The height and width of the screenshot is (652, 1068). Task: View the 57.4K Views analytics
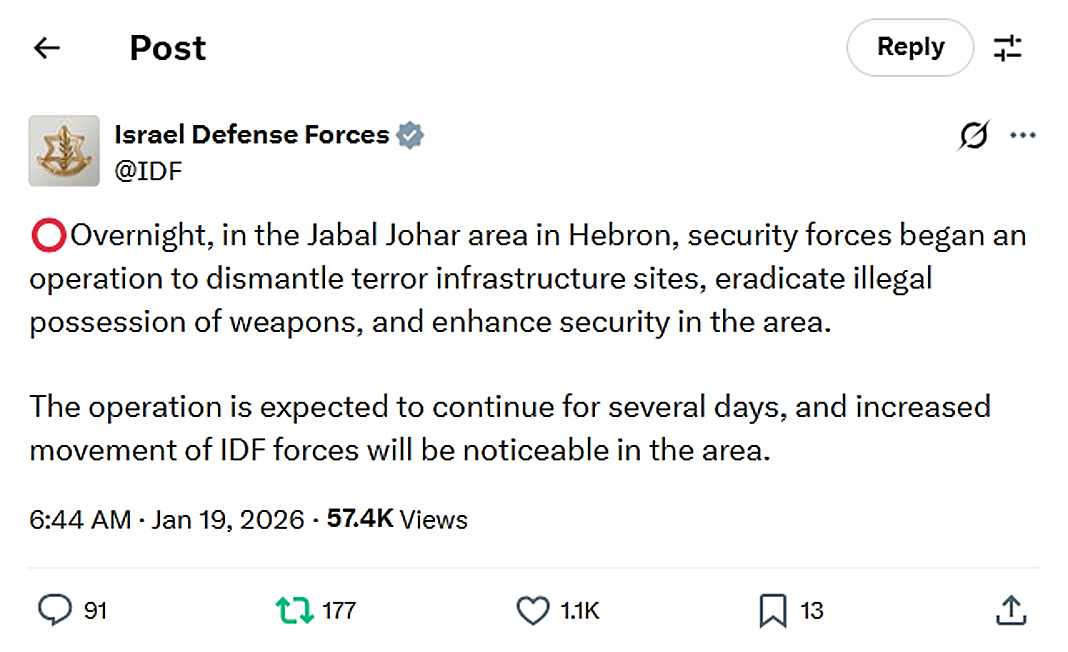(397, 520)
